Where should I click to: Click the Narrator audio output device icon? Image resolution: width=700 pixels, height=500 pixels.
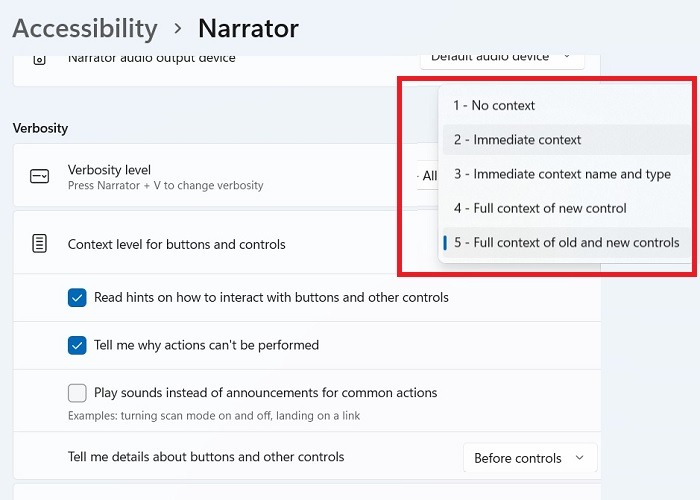click(39, 59)
